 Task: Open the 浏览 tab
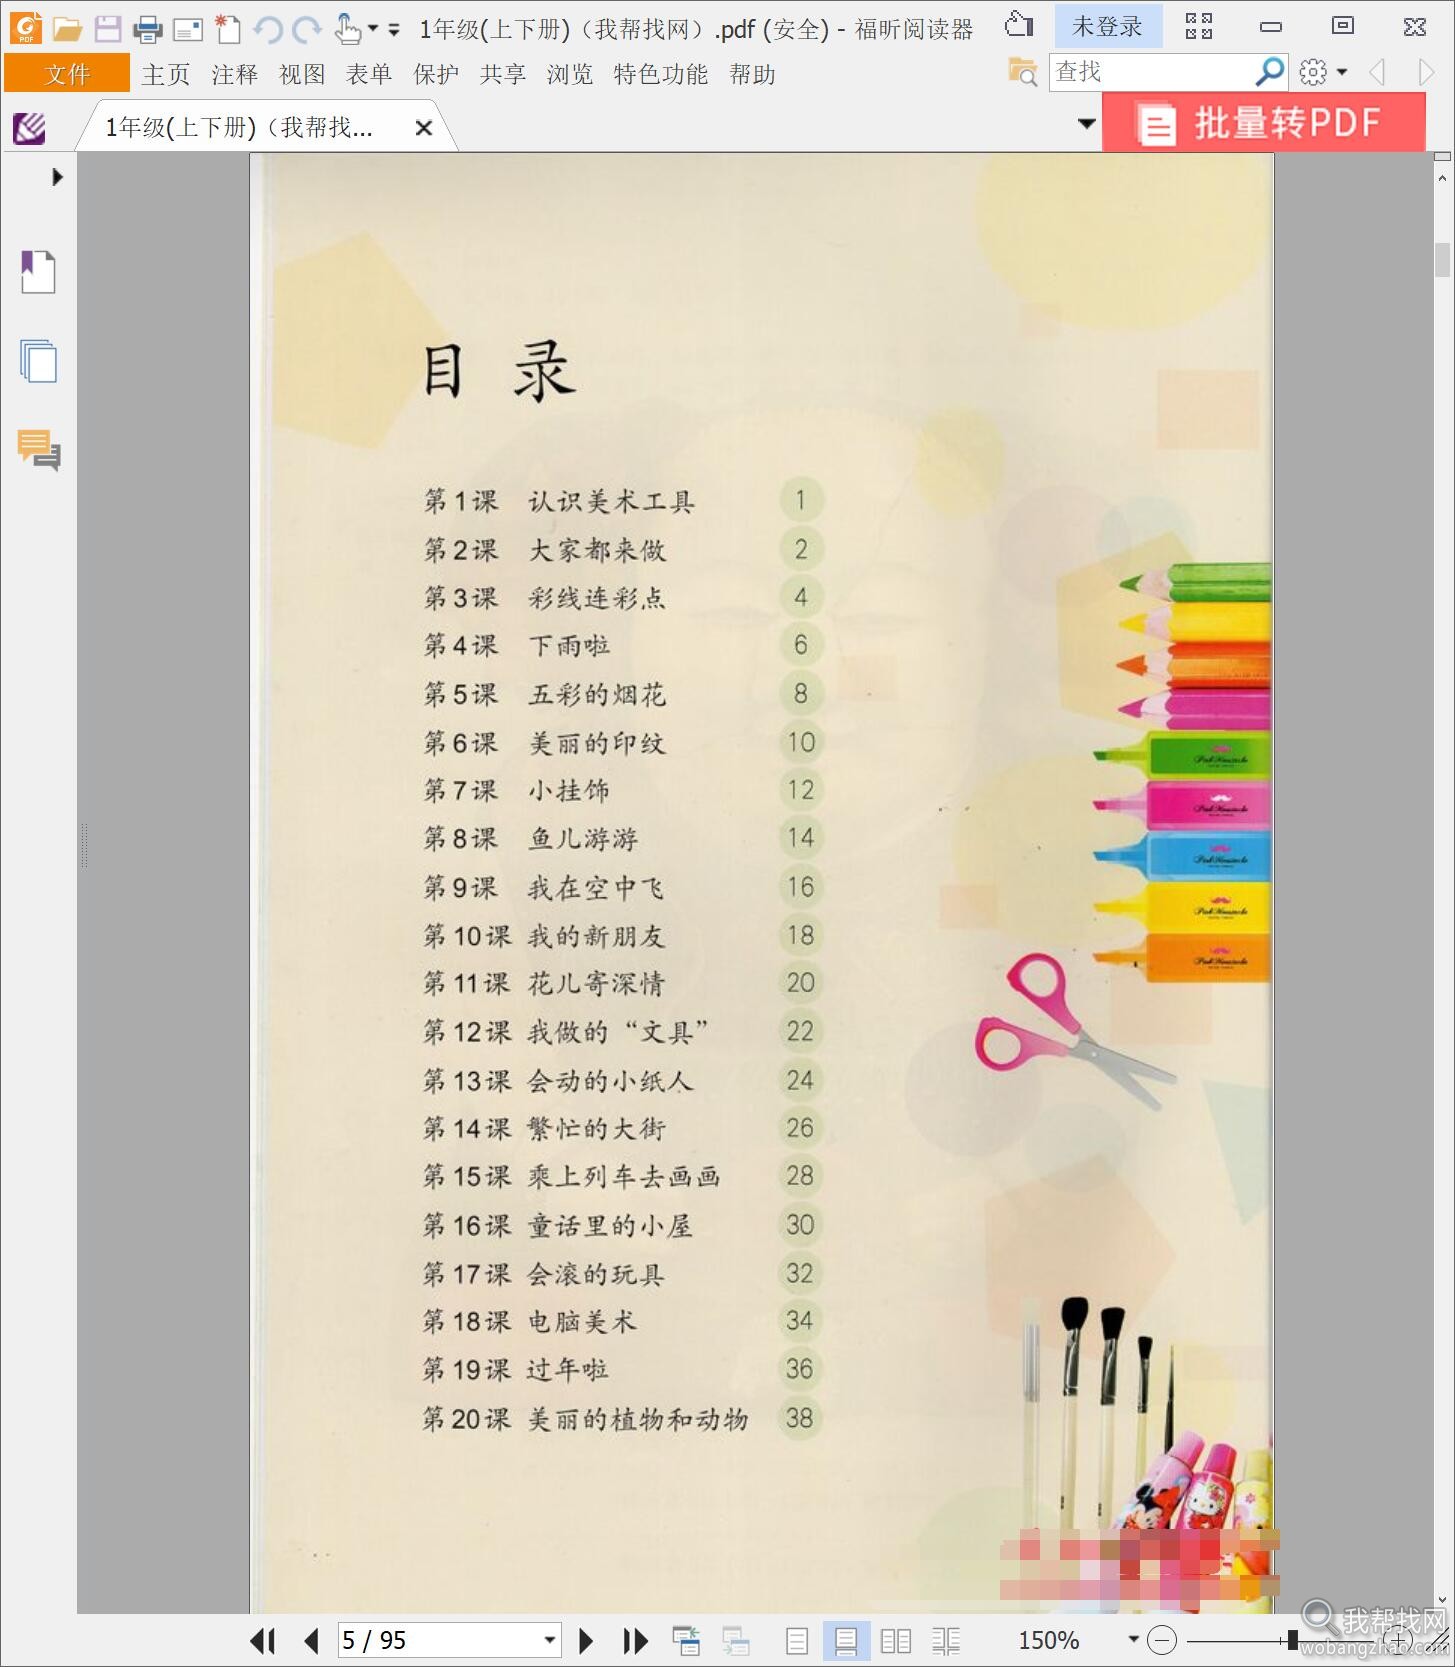(x=570, y=74)
